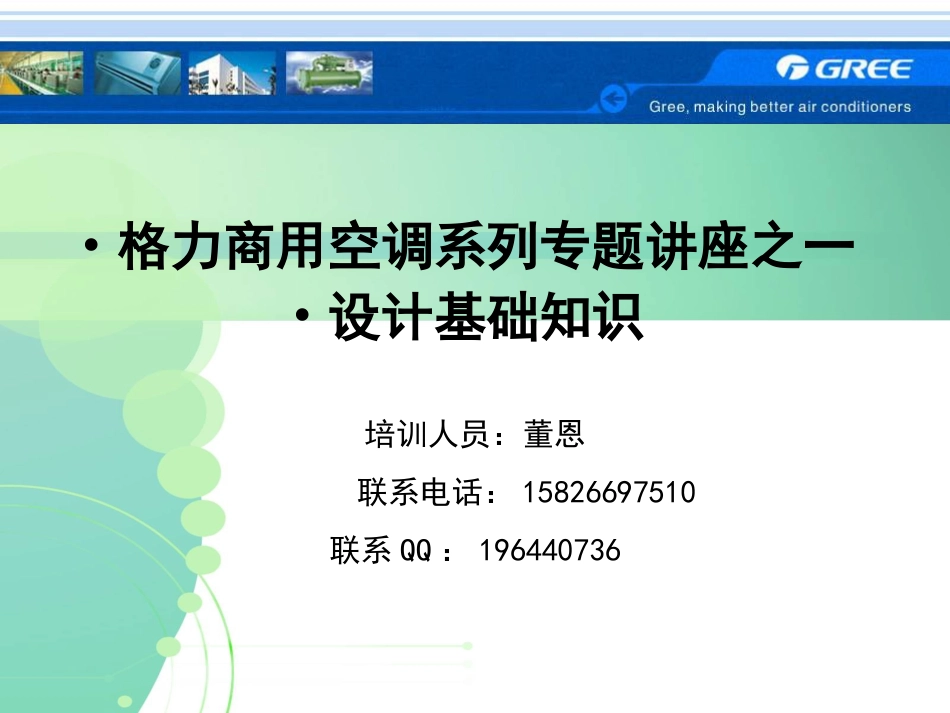The width and height of the screenshot is (950, 713).
Task: Click the label '联系电话:'
Action: pos(427,492)
